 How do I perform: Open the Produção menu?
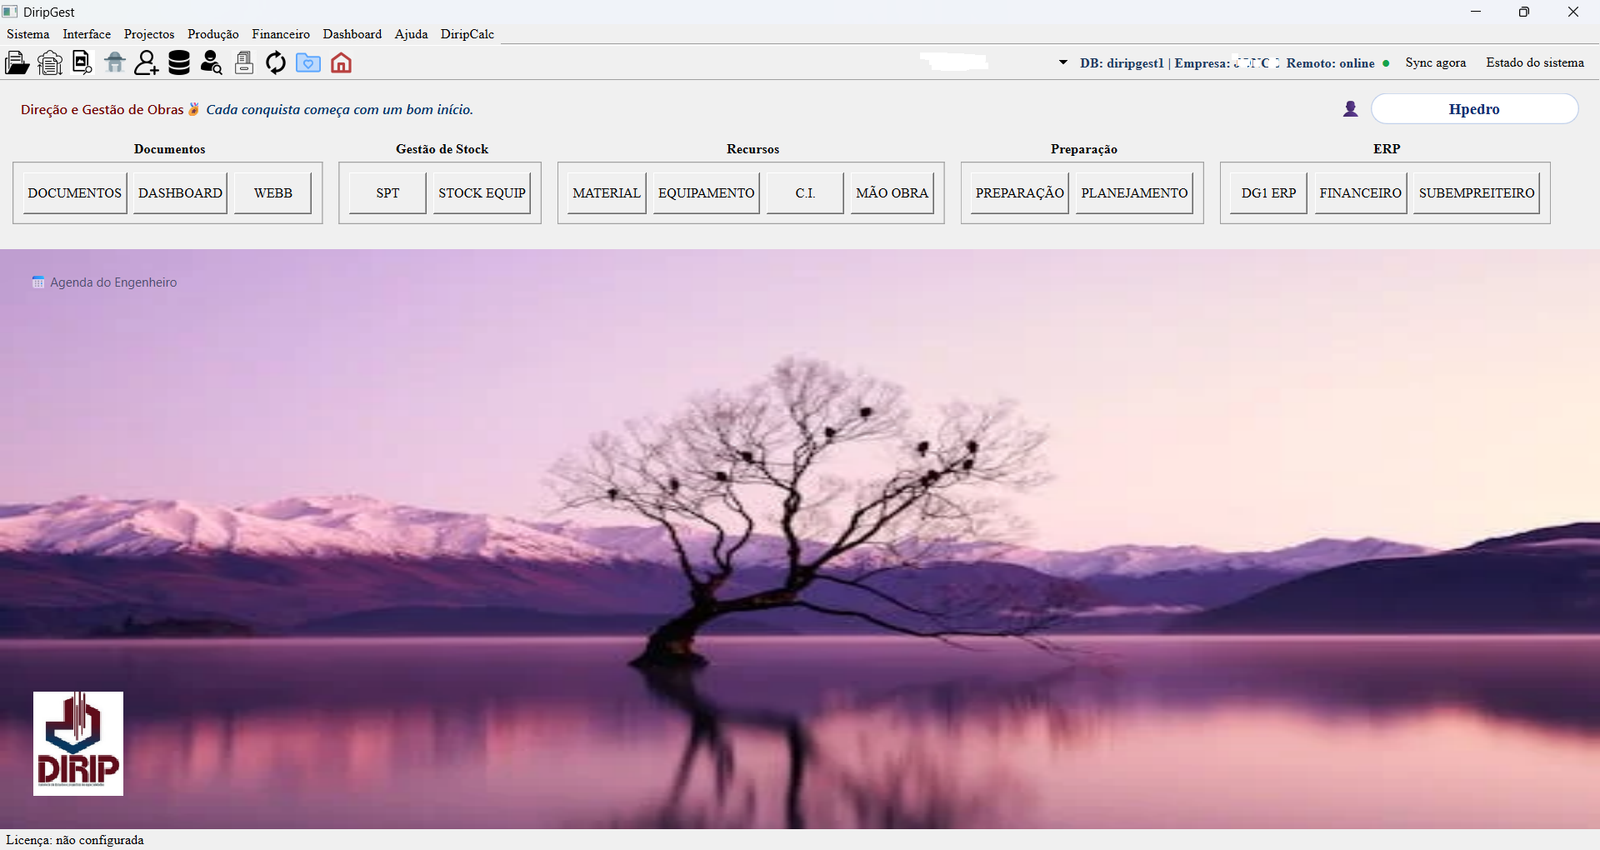213,34
